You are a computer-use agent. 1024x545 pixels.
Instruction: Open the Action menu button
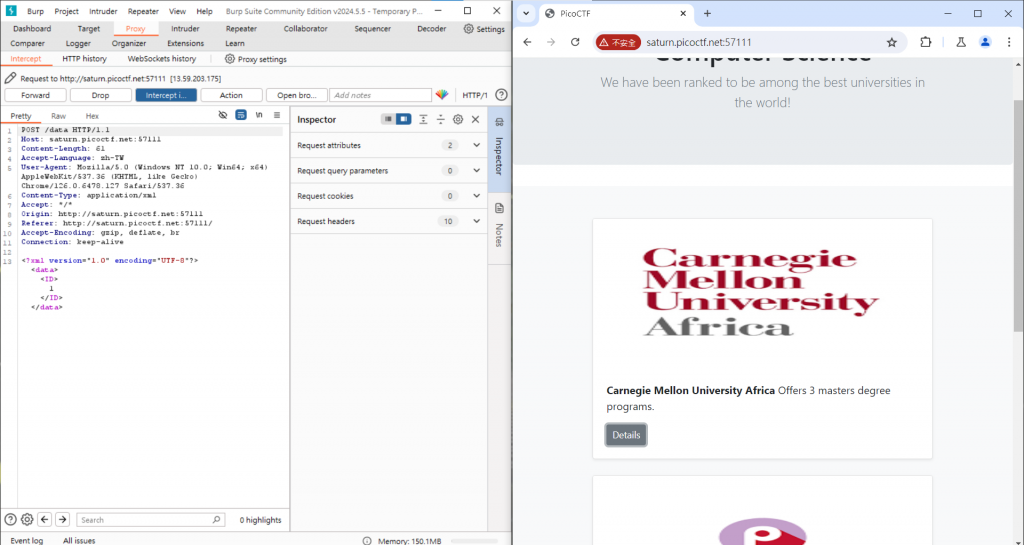pyautogui.click(x=231, y=95)
